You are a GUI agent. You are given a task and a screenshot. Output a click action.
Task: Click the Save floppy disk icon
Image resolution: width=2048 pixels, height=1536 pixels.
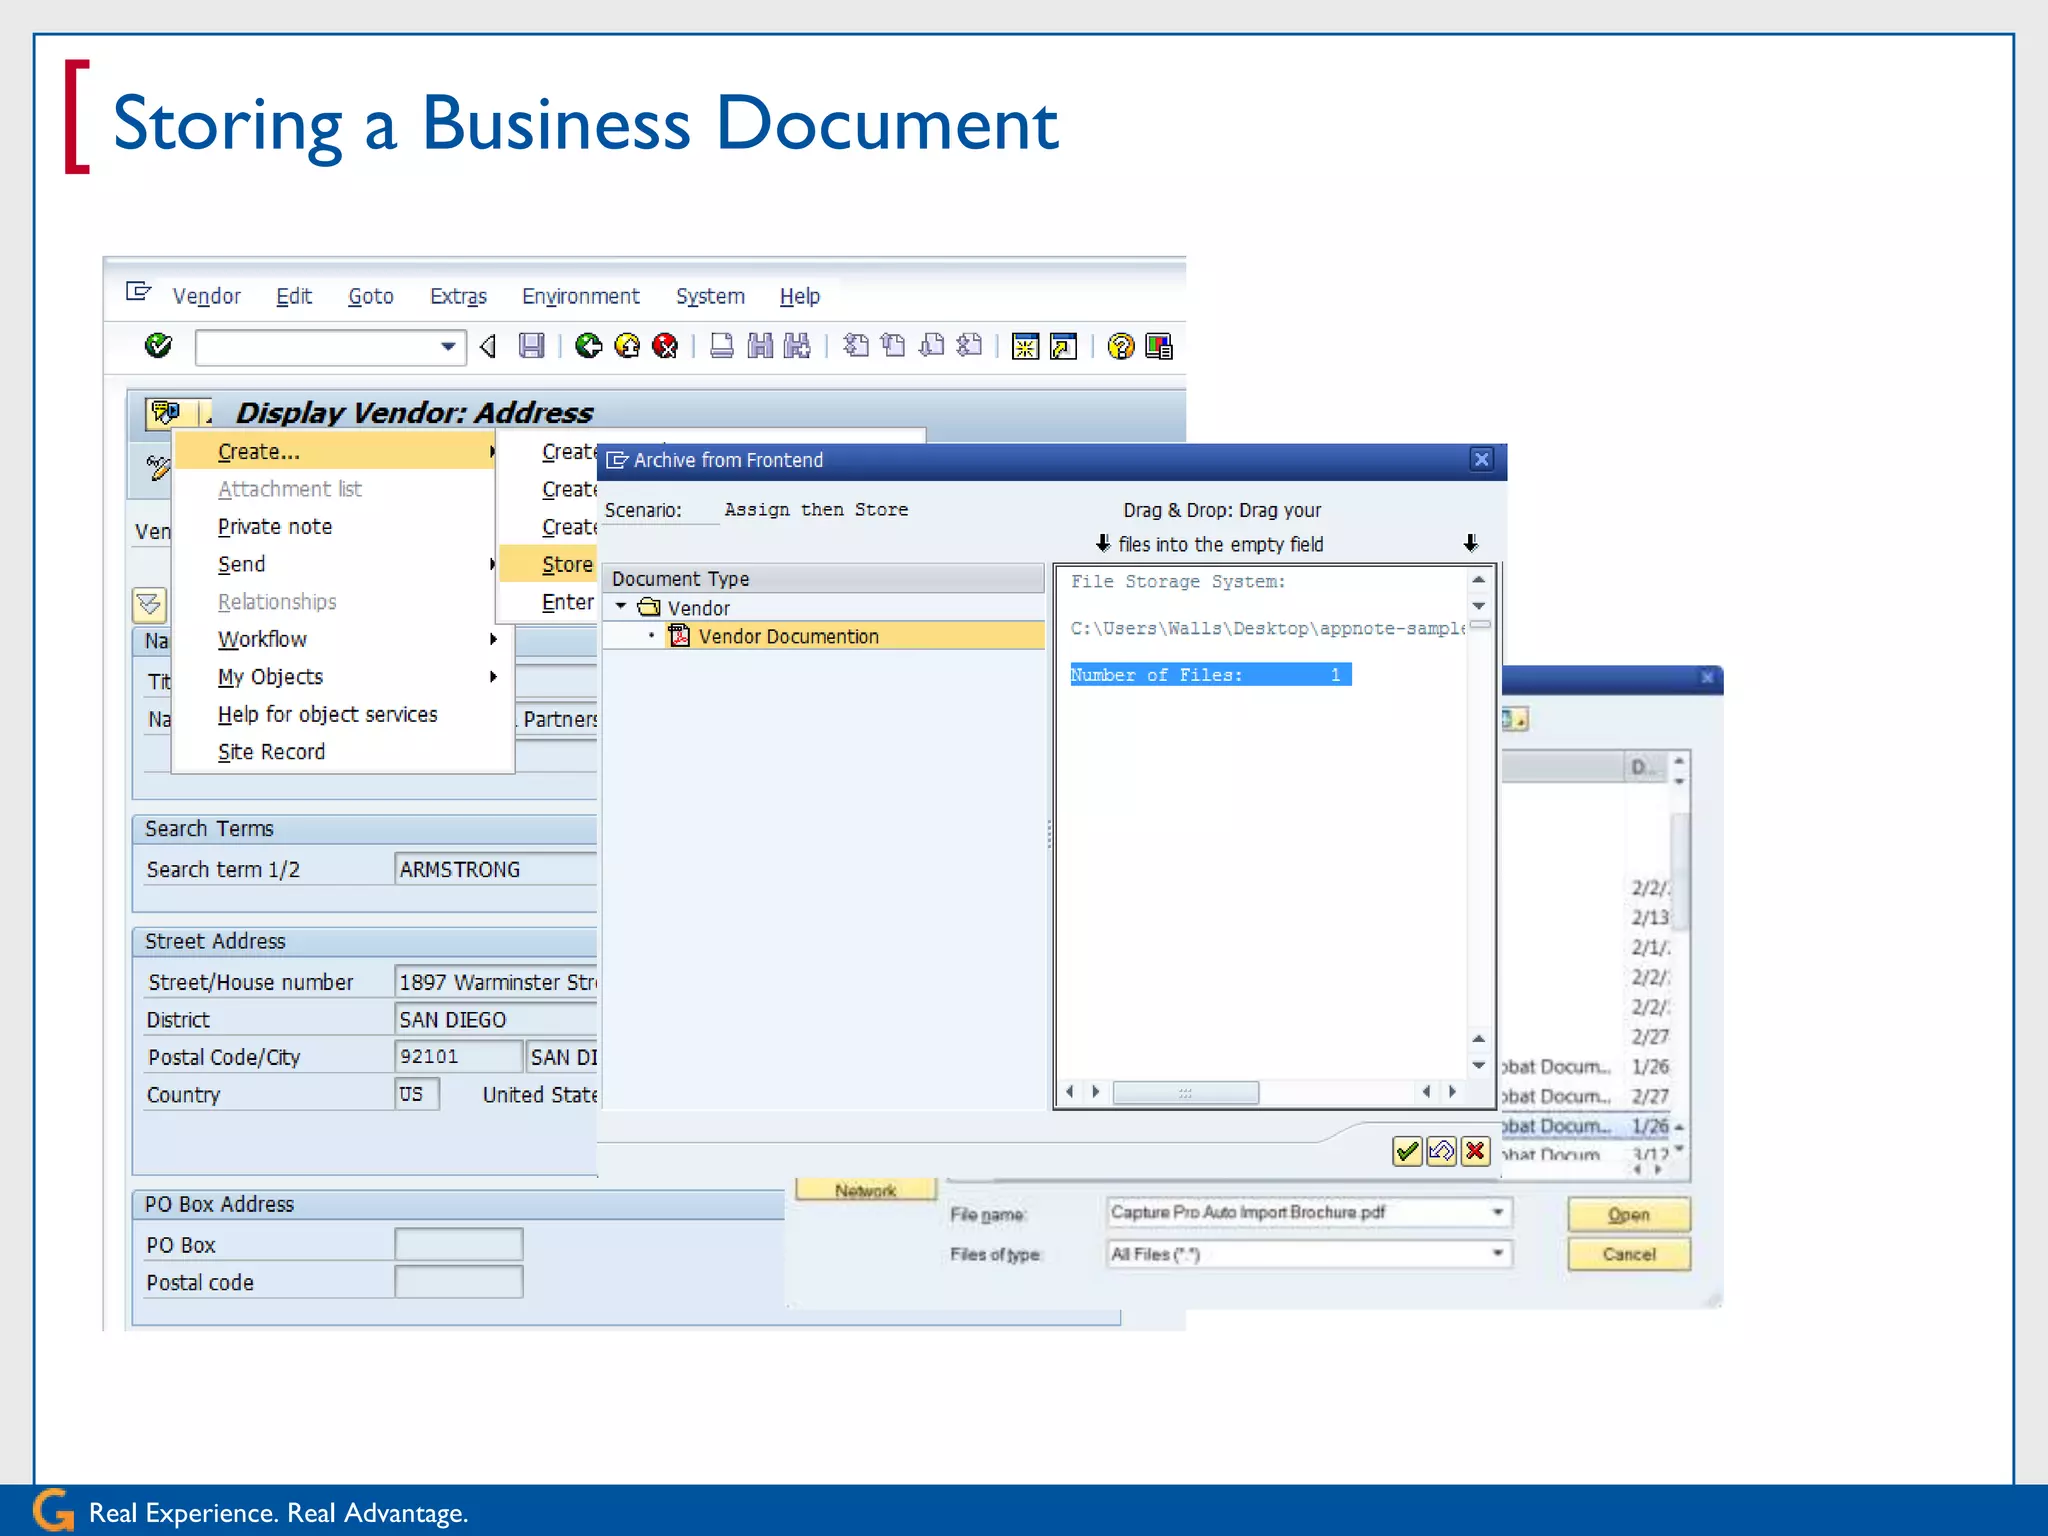(532, 346)
